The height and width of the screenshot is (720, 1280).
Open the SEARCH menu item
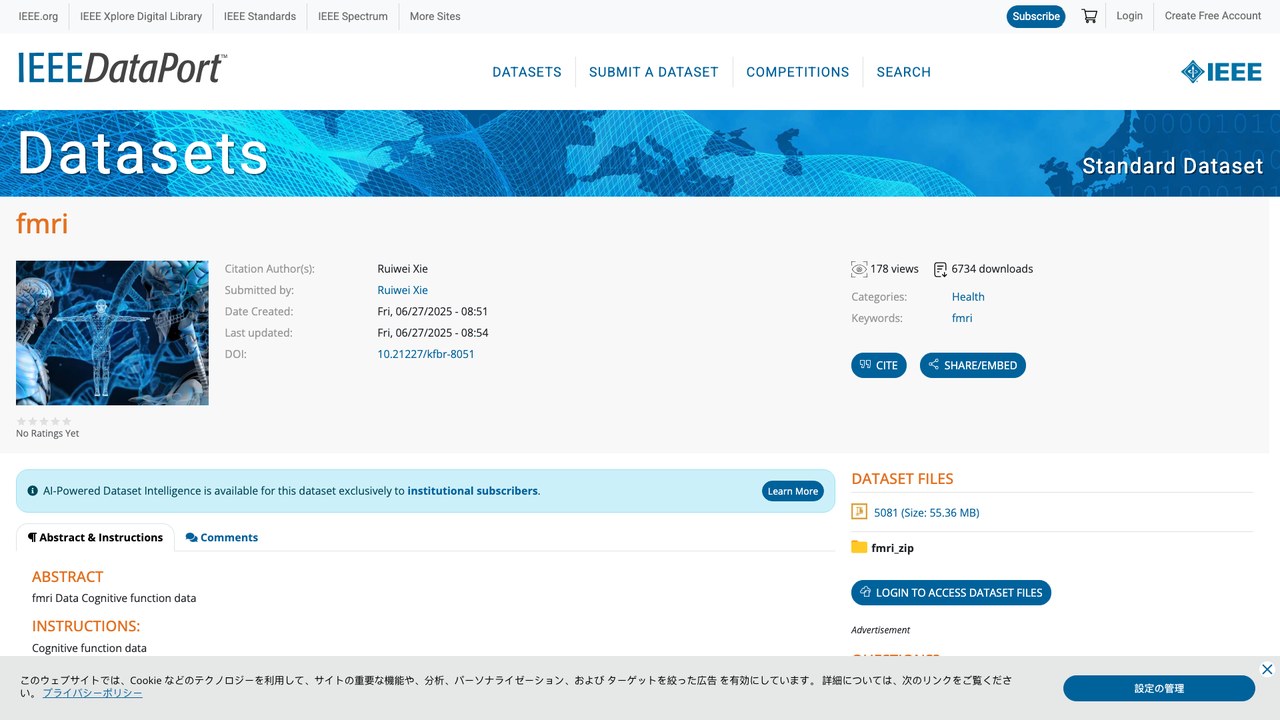[904, 72]
